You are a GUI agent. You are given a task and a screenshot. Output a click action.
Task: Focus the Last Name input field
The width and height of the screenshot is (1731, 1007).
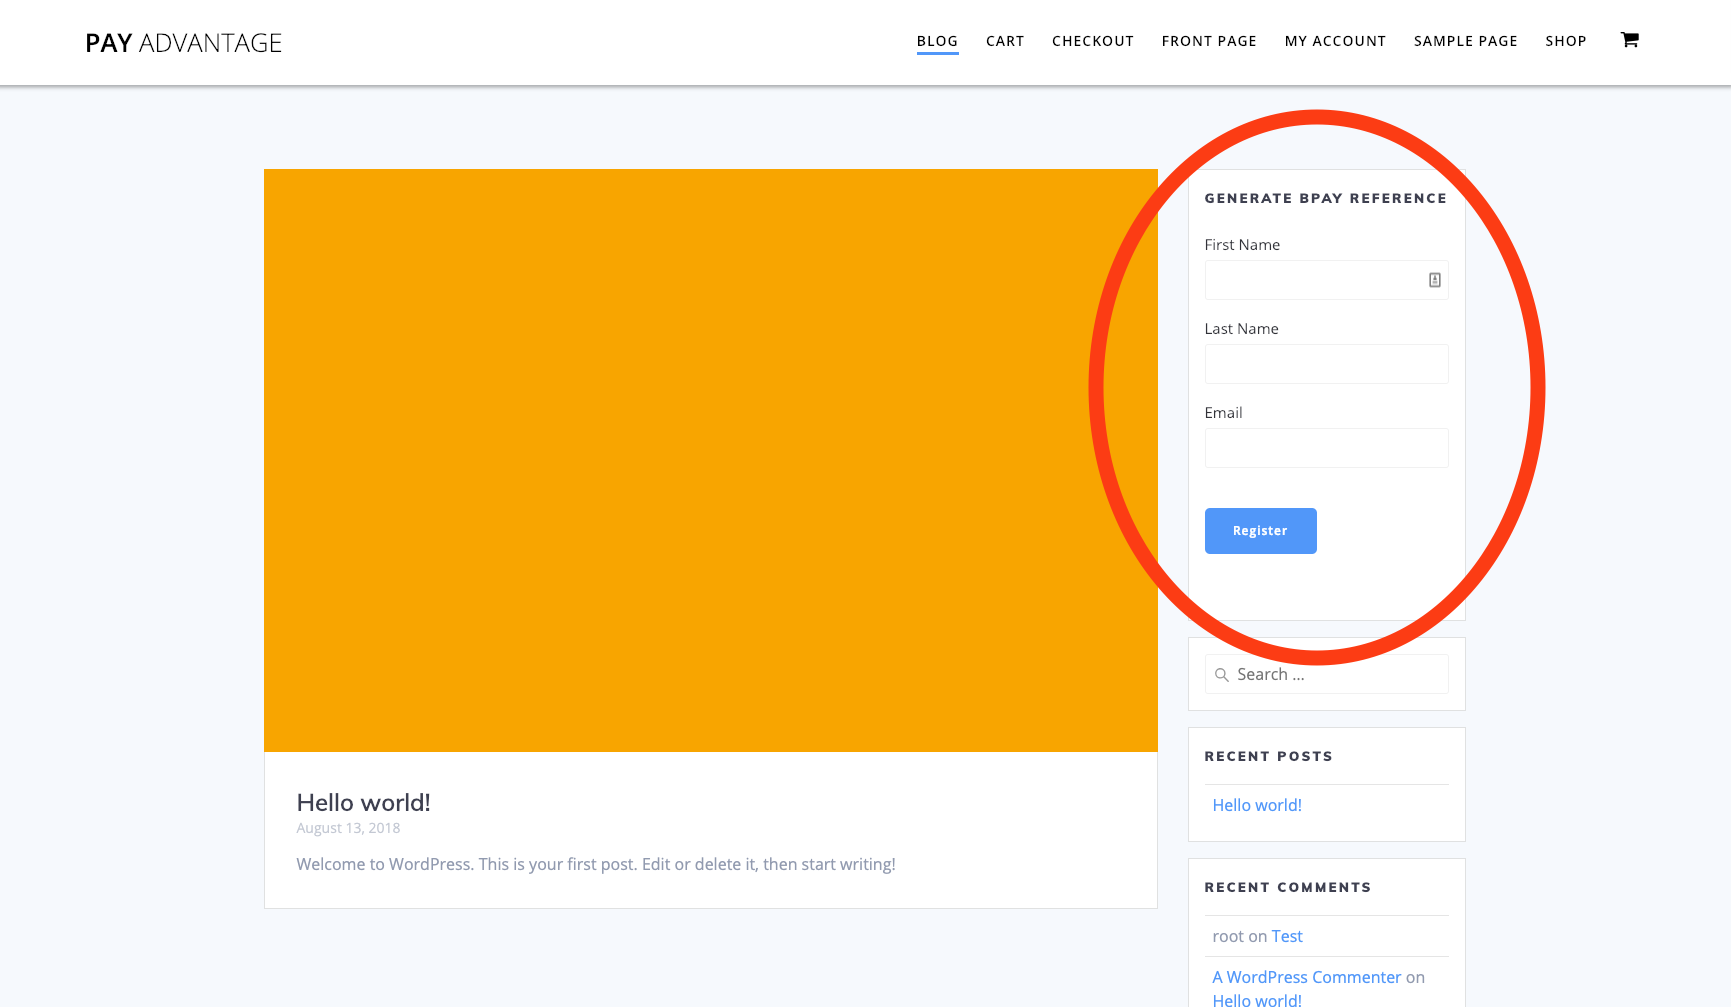(1326, 364)
